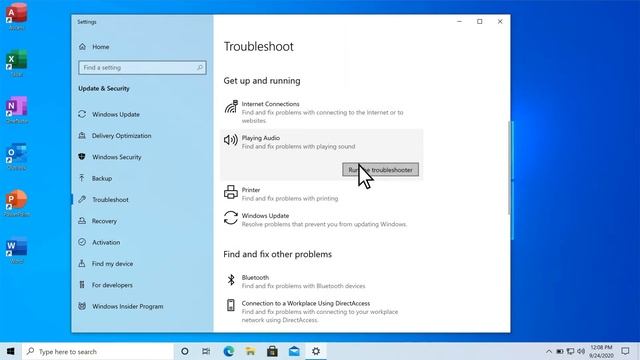The width and height of the screenshot is (640, 360).
Task: Open Microsoft Edge from taskbar
Action: [229, 351]
